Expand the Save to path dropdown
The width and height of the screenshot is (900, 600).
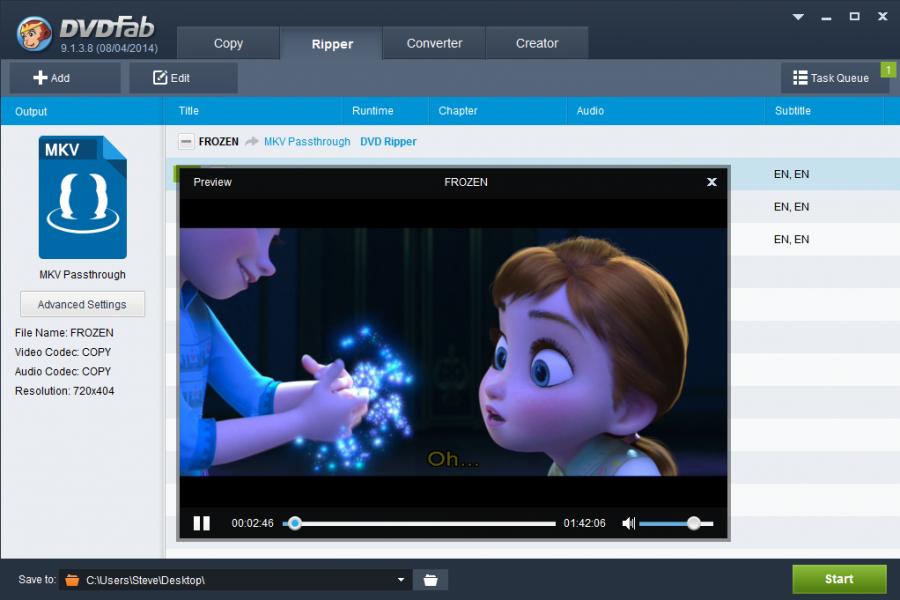click(x=401, y=580)
